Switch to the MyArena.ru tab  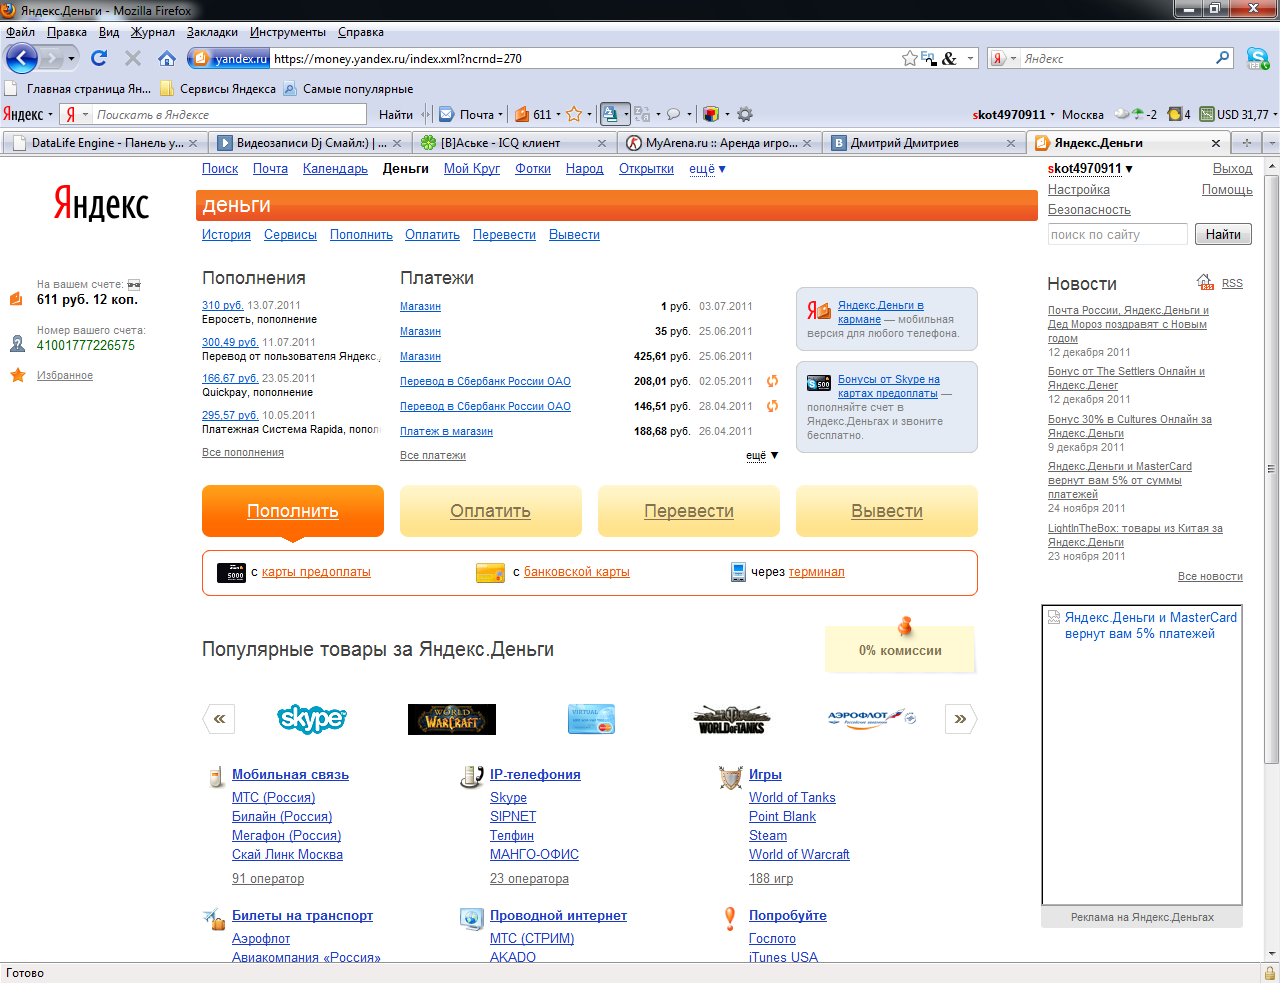pyautogui.click(x=718, y=143)
